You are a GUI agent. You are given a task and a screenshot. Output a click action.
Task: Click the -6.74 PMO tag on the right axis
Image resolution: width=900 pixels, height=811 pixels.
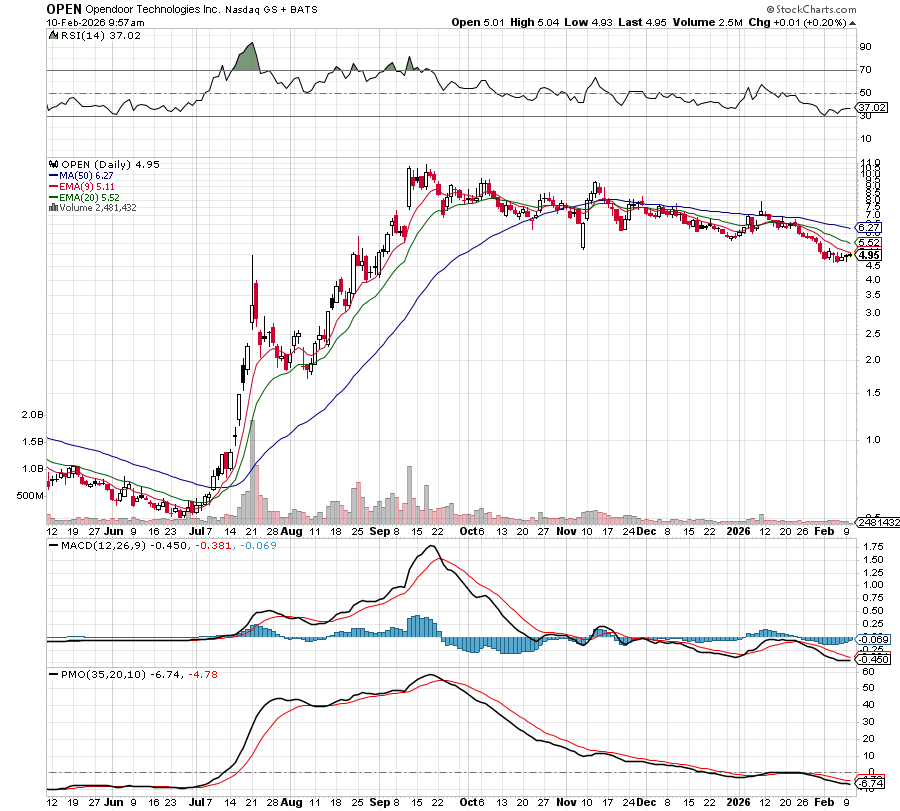[x=871, y=783]
